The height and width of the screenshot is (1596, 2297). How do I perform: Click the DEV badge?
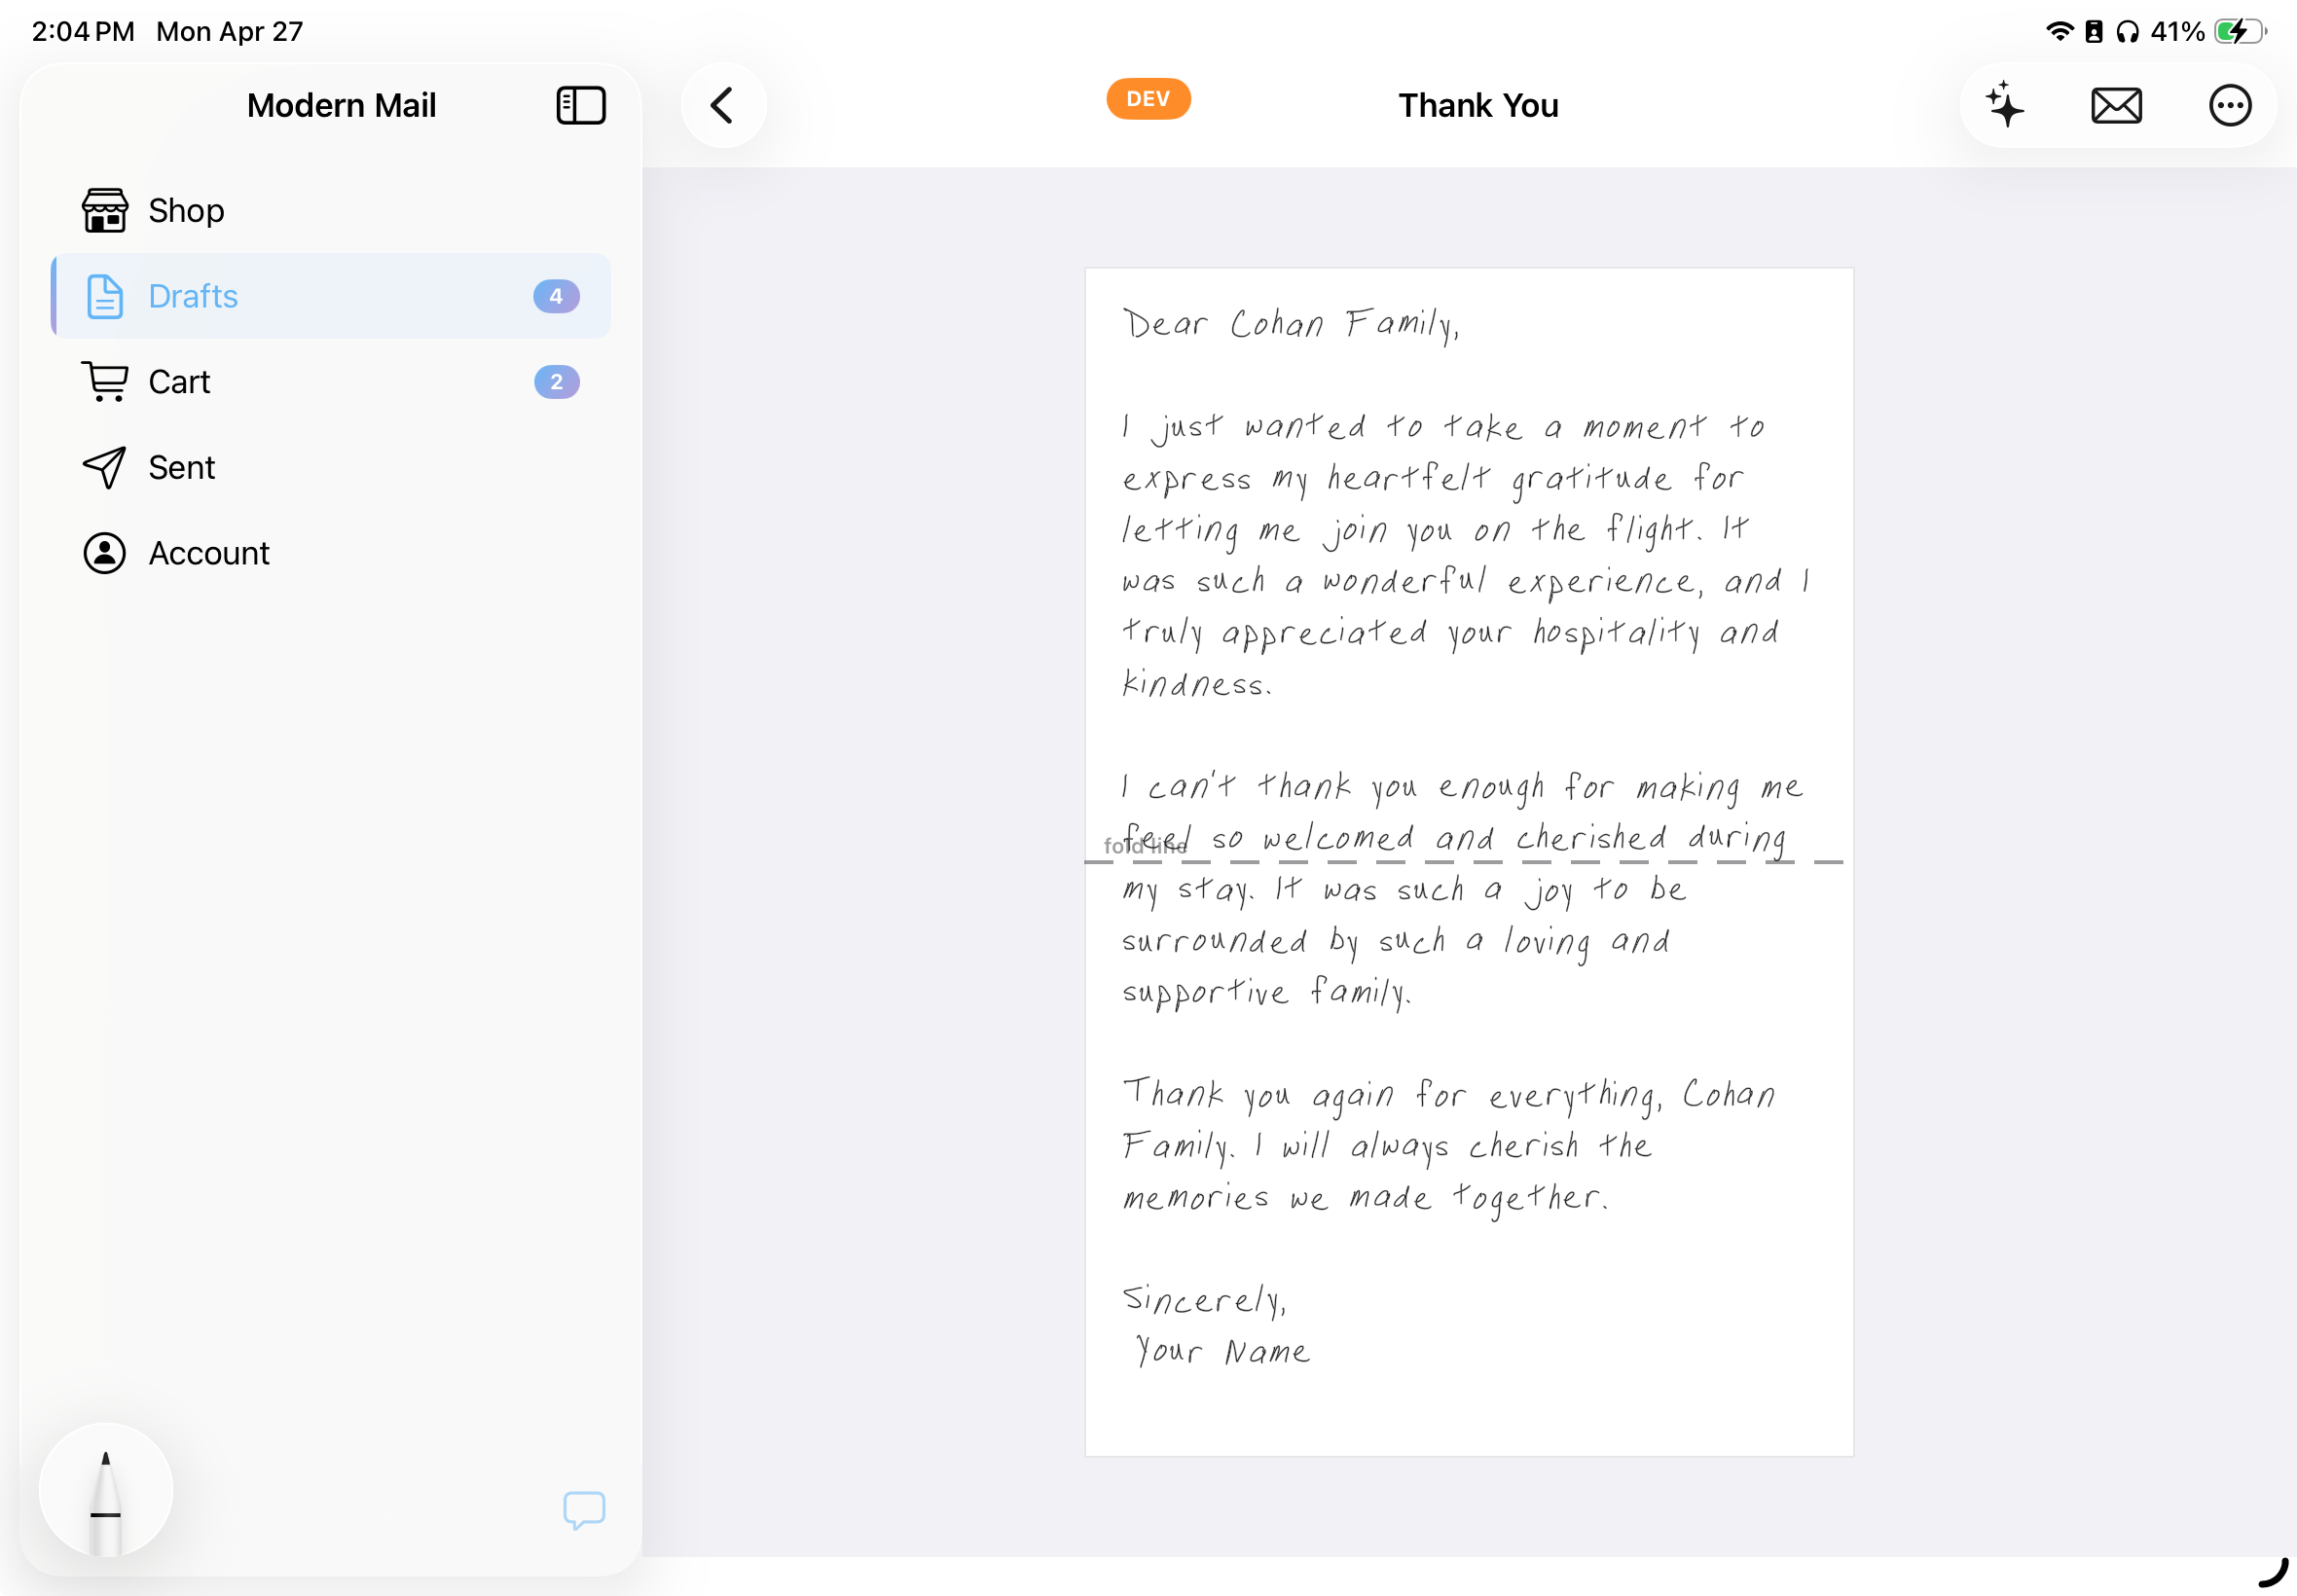coord(1148,99)
